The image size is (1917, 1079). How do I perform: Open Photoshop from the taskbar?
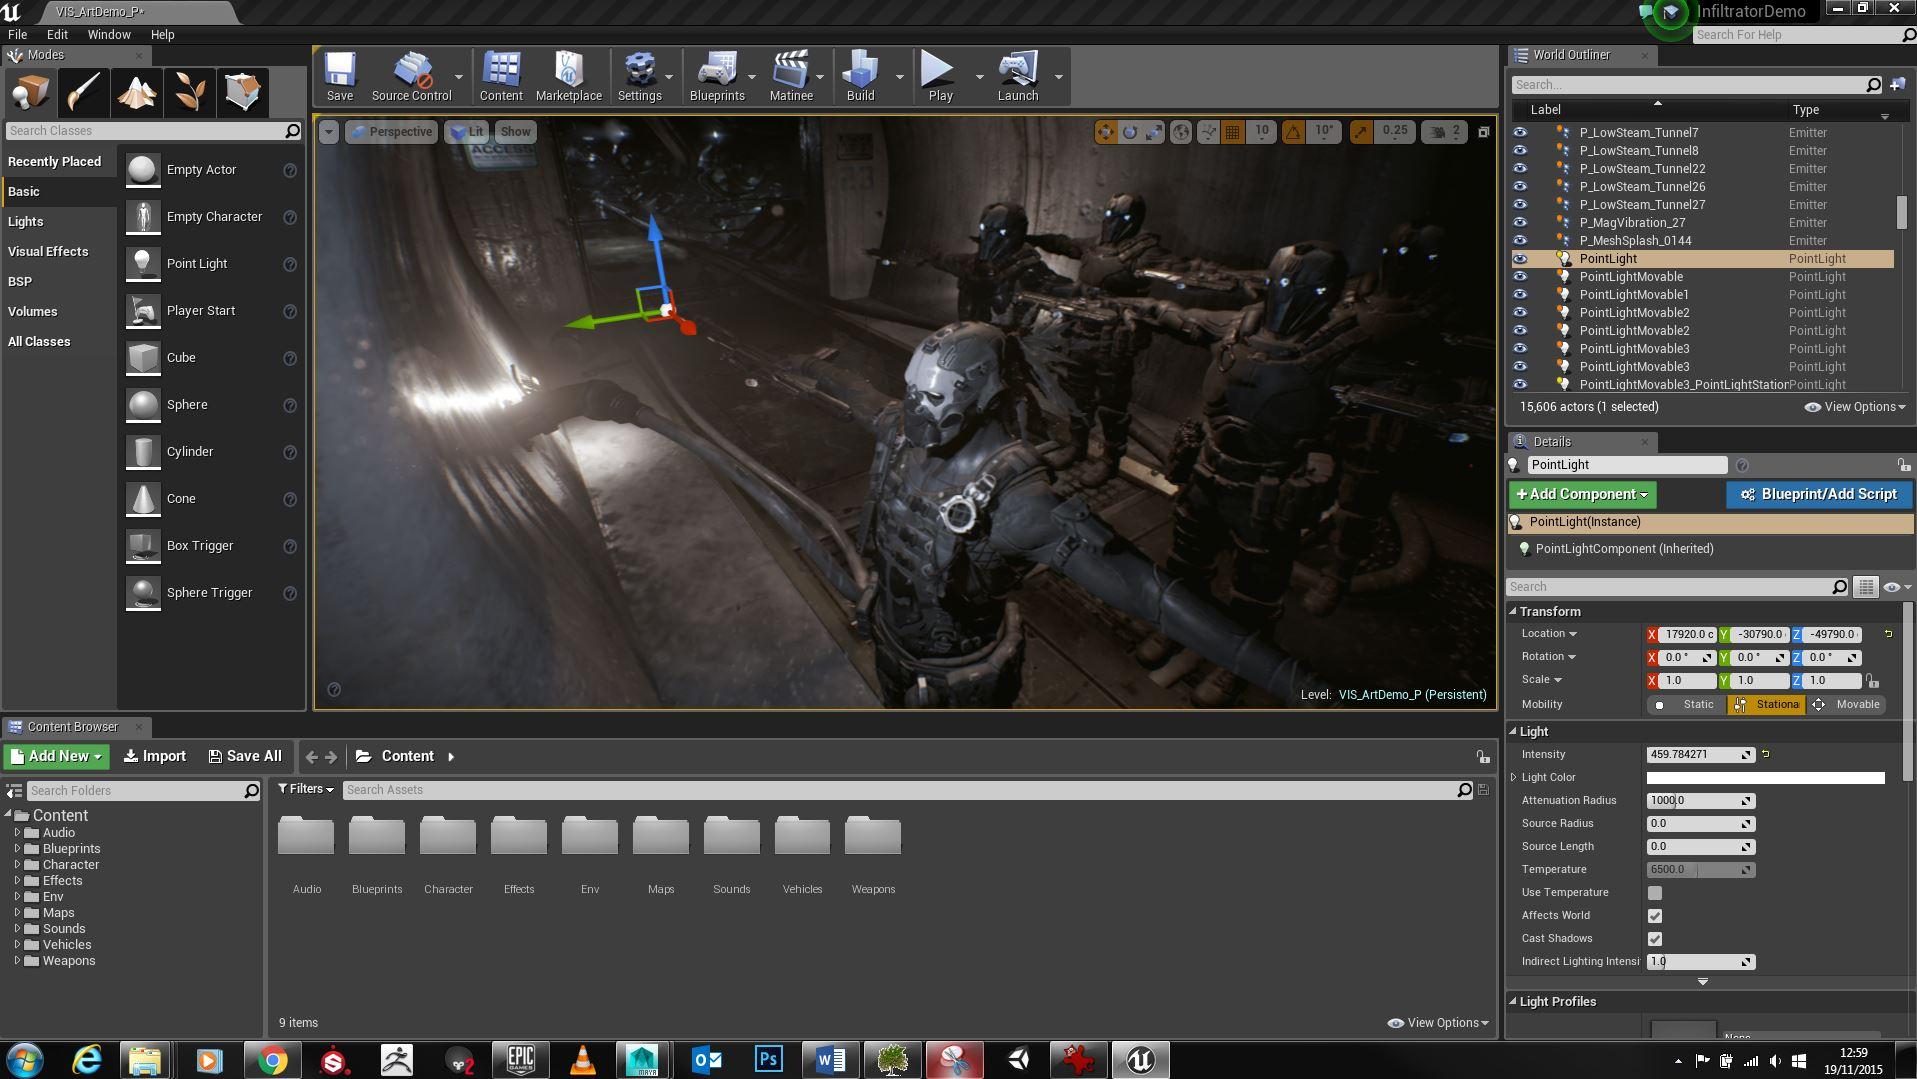pos(768,1059)
